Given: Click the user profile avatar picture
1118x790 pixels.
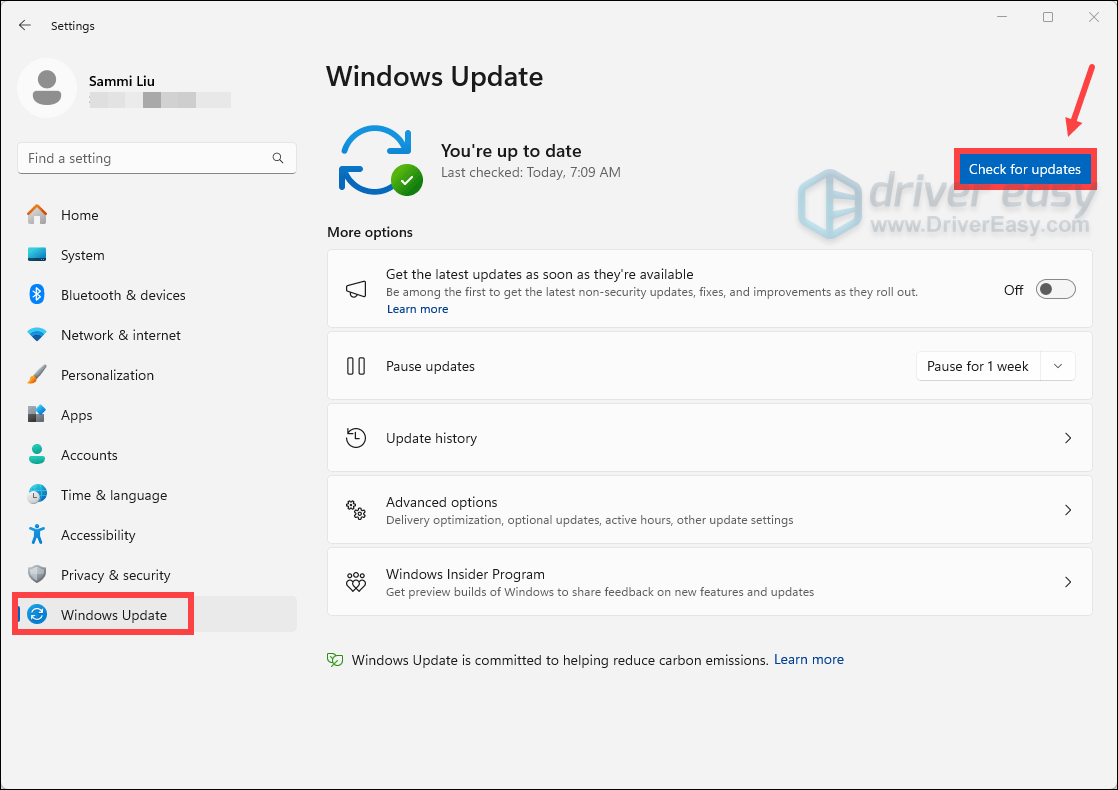Looking at the screenshot, I should (46, 88).
